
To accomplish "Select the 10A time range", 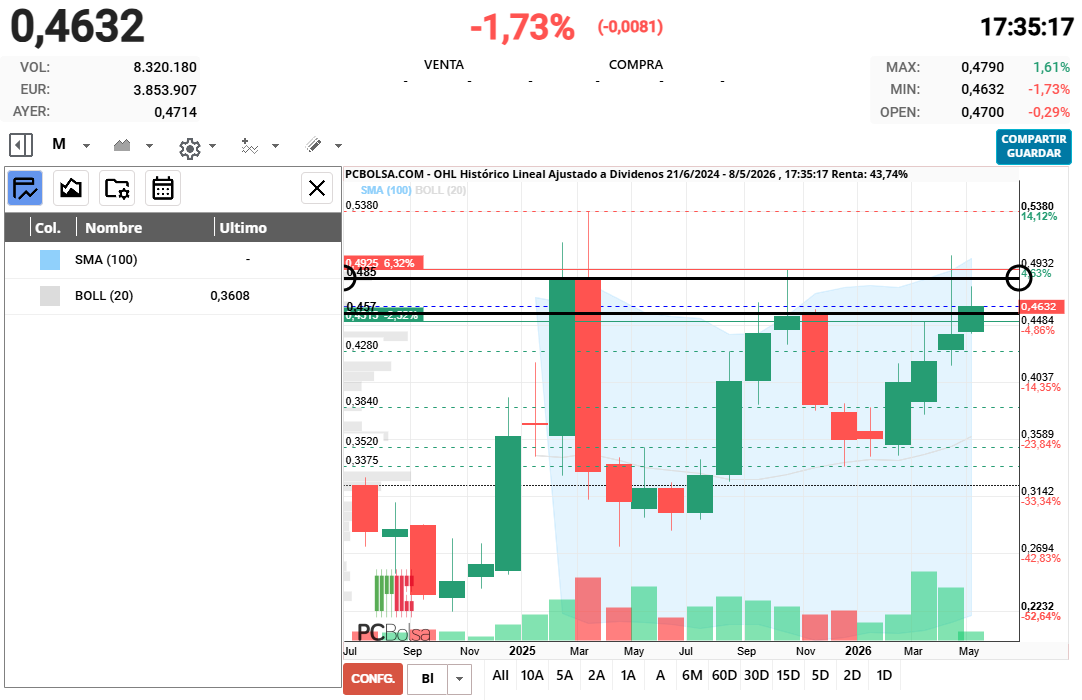I will [532, 675].
